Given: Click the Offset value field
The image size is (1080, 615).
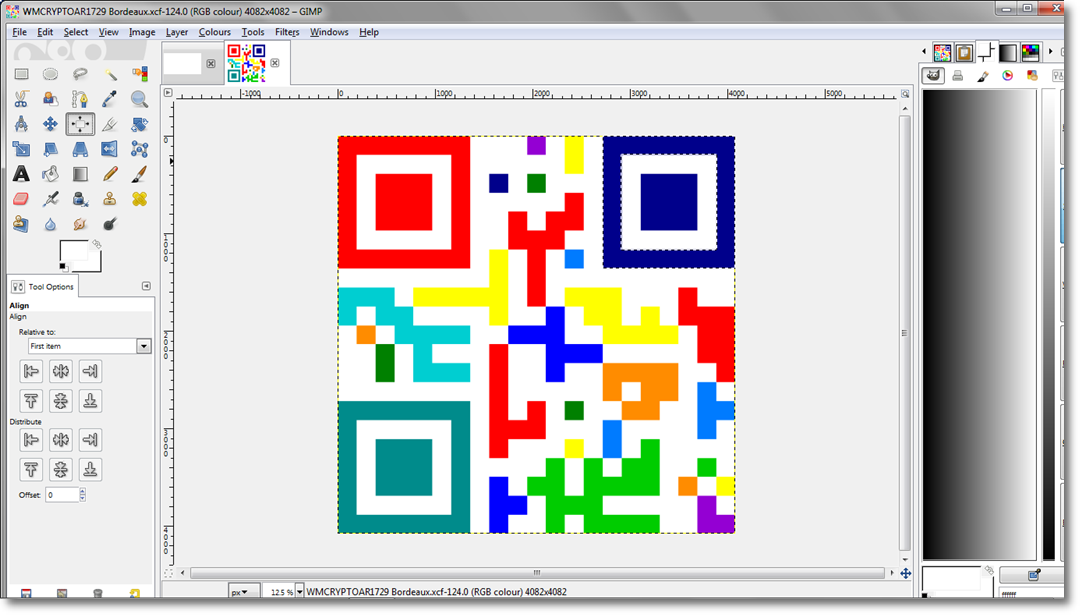Looking at the screenshot, I should (x=62, y=495).
